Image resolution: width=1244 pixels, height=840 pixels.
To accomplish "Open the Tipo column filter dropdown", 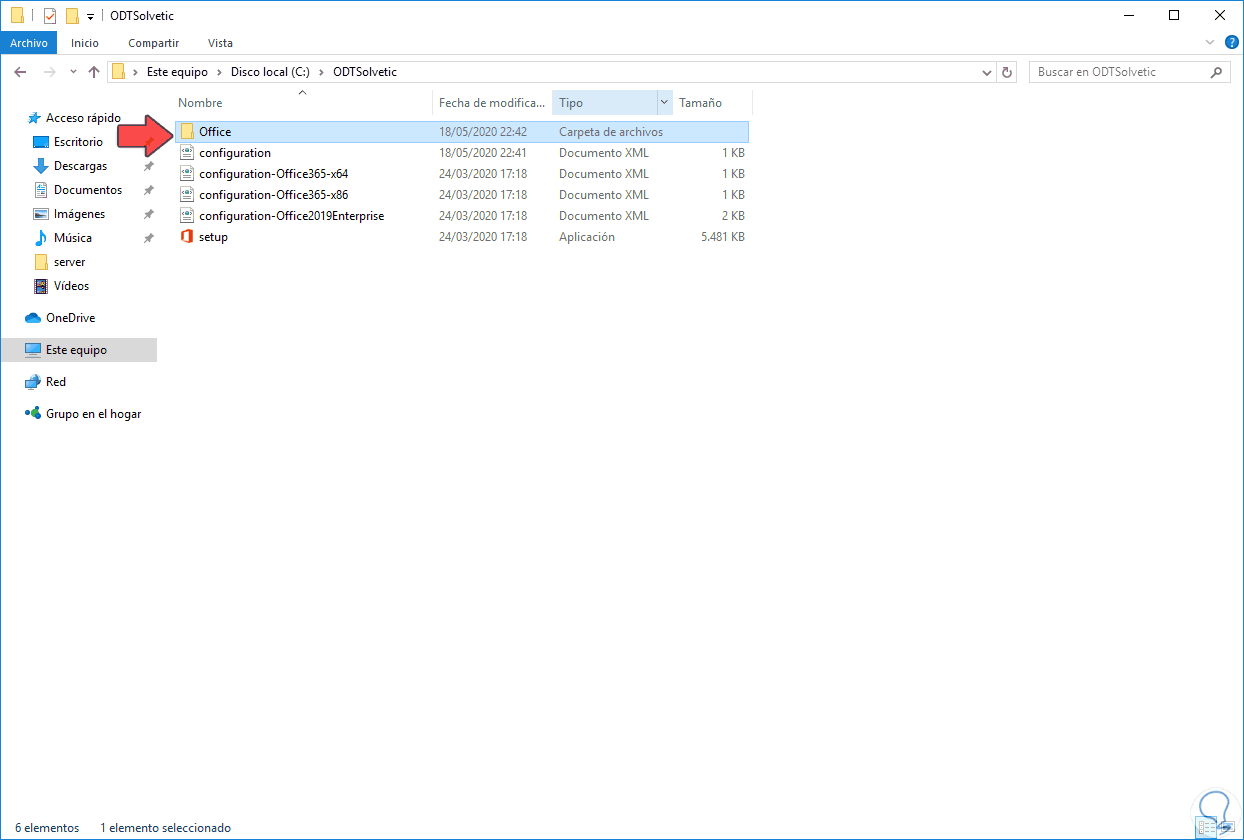I will (664, 102).
